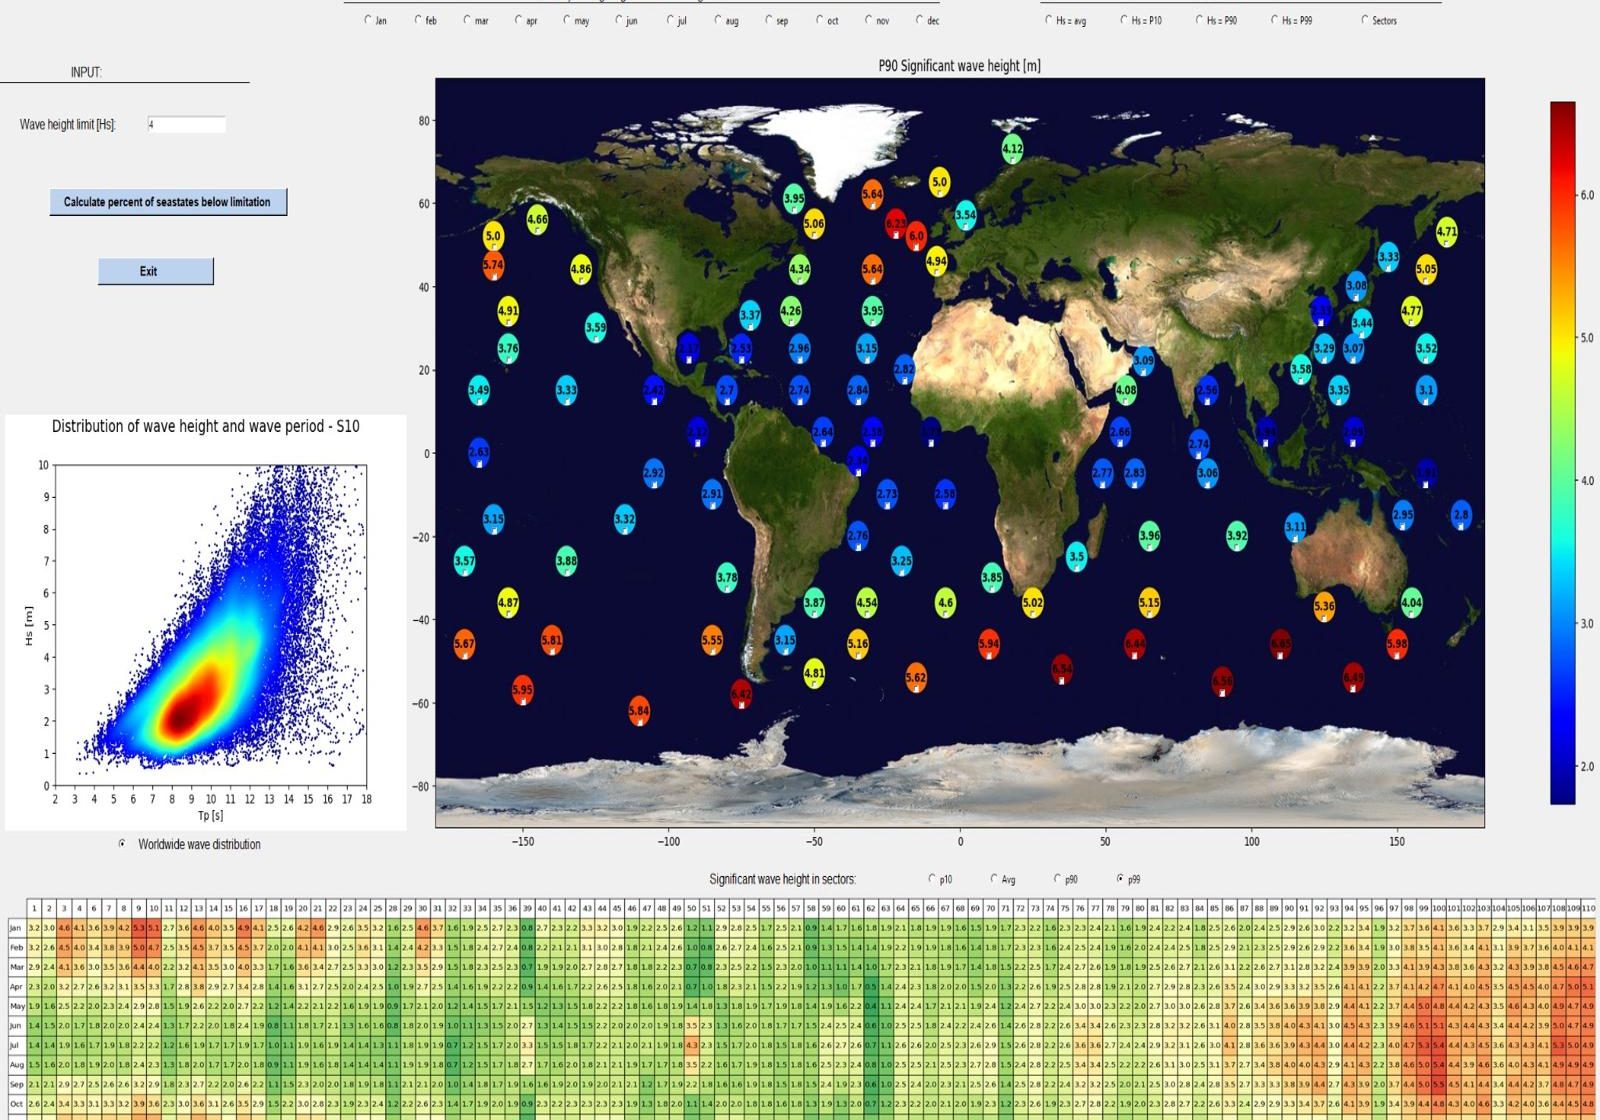
Task: Select the 5.06 wave height marker
Action: [x=814, y=224]
